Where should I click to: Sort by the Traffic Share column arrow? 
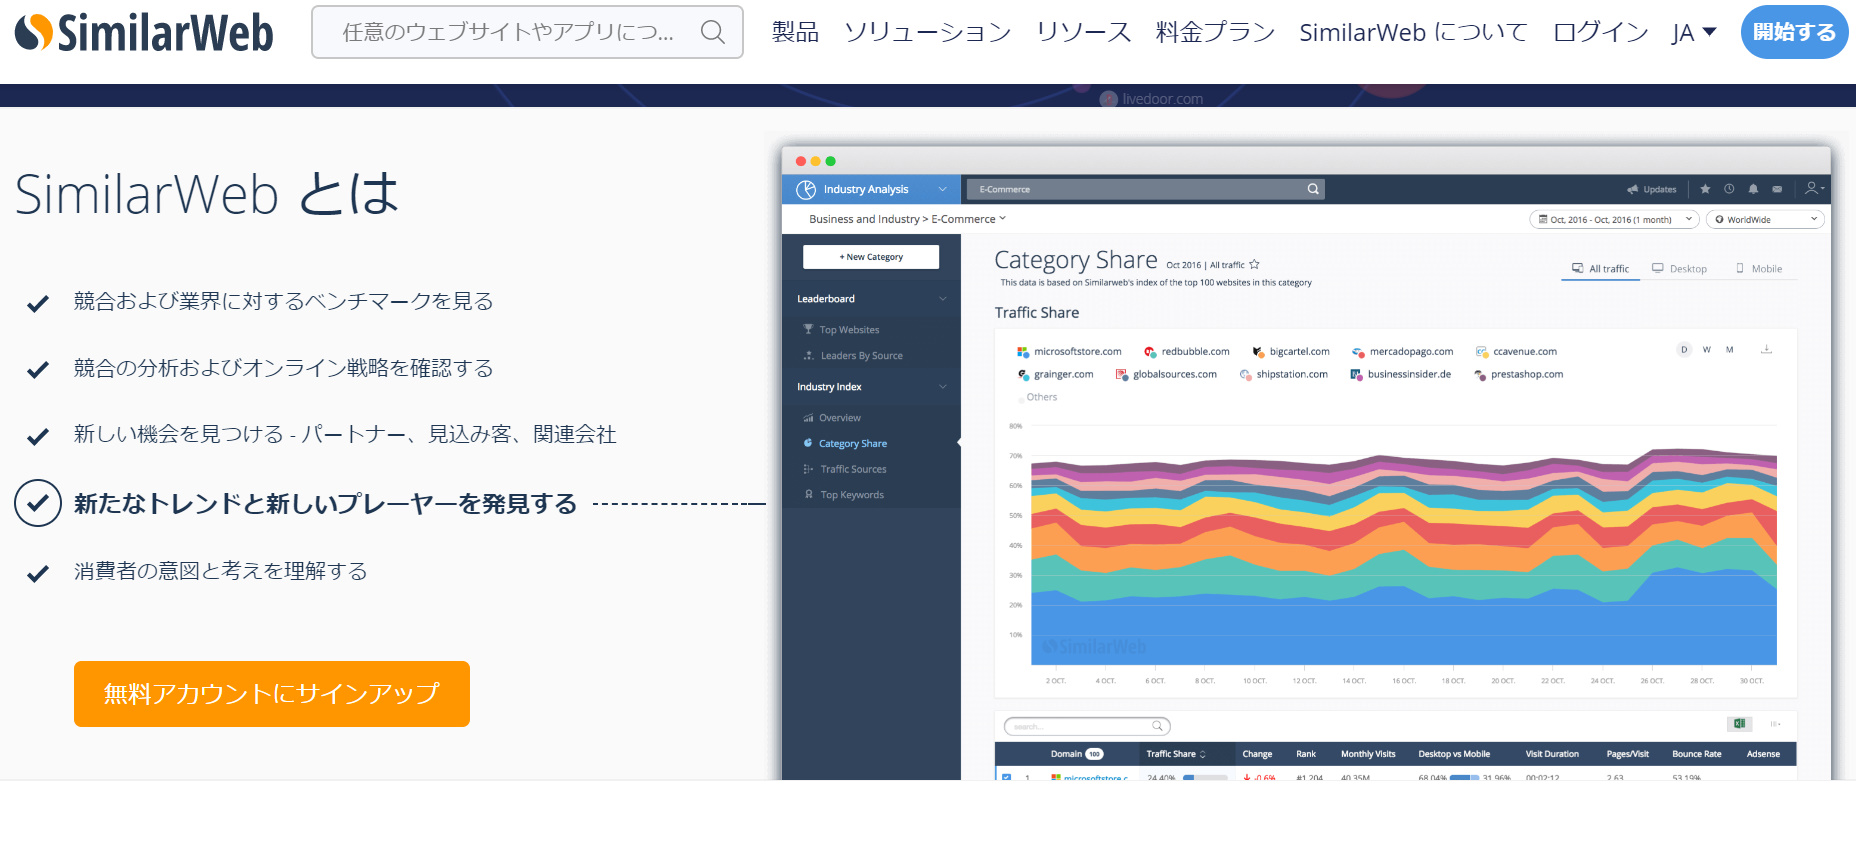pos(1203,754)
